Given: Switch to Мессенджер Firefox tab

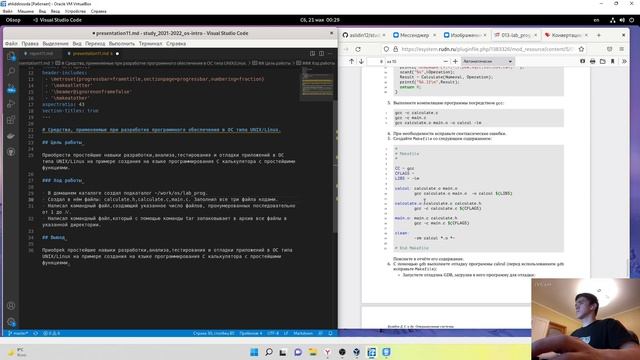Looking at the screenshot, I should [414, 35].
